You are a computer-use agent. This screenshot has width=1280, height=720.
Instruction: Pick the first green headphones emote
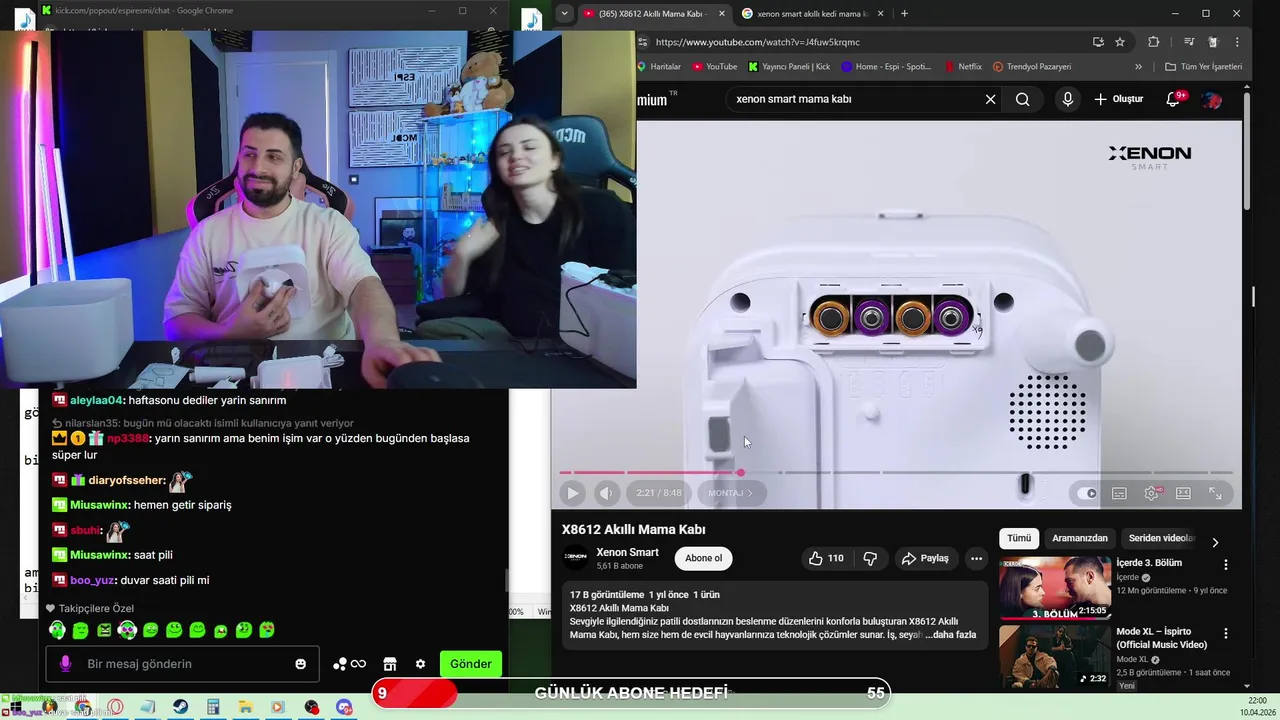point(57,630)
